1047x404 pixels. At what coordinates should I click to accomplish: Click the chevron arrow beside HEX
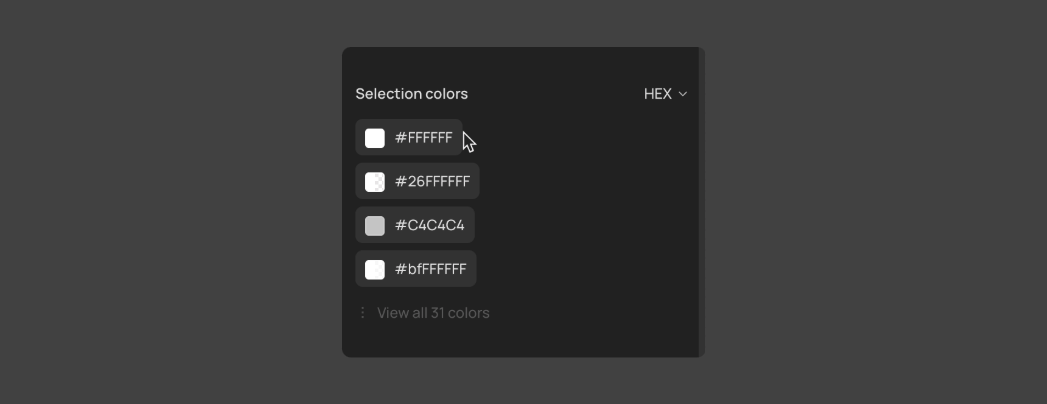click(x=682, y=95)
